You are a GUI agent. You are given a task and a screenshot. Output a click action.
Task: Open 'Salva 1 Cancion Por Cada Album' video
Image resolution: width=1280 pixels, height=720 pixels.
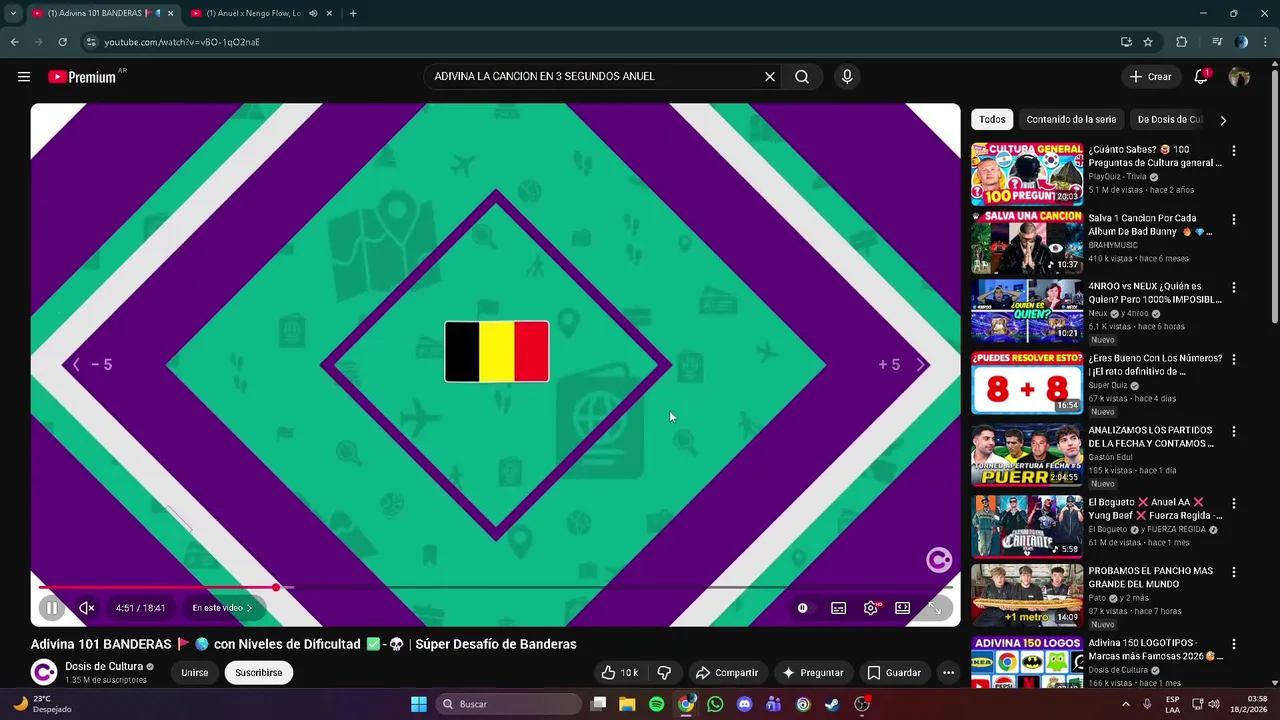click(1027, 243)
